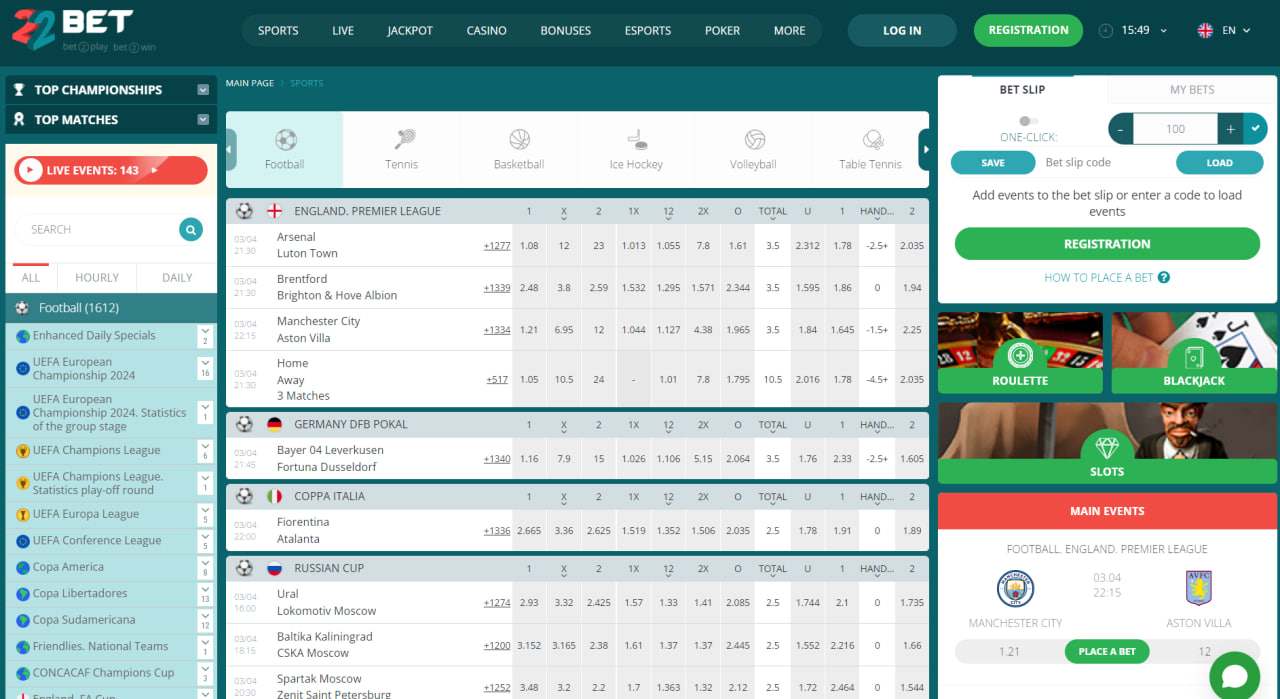Expand UEFA European Championship 2024 list

tap(205, 368)
